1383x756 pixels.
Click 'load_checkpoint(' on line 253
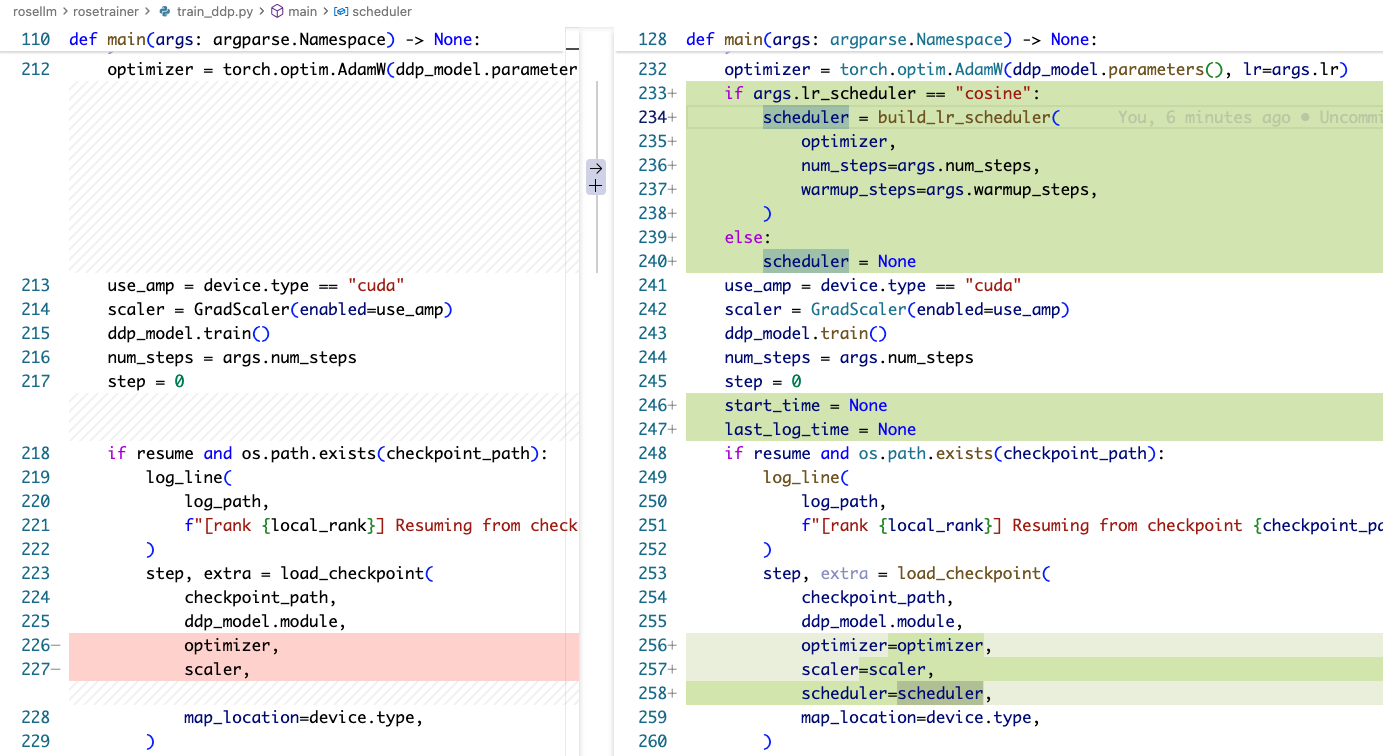coord(974,573)
